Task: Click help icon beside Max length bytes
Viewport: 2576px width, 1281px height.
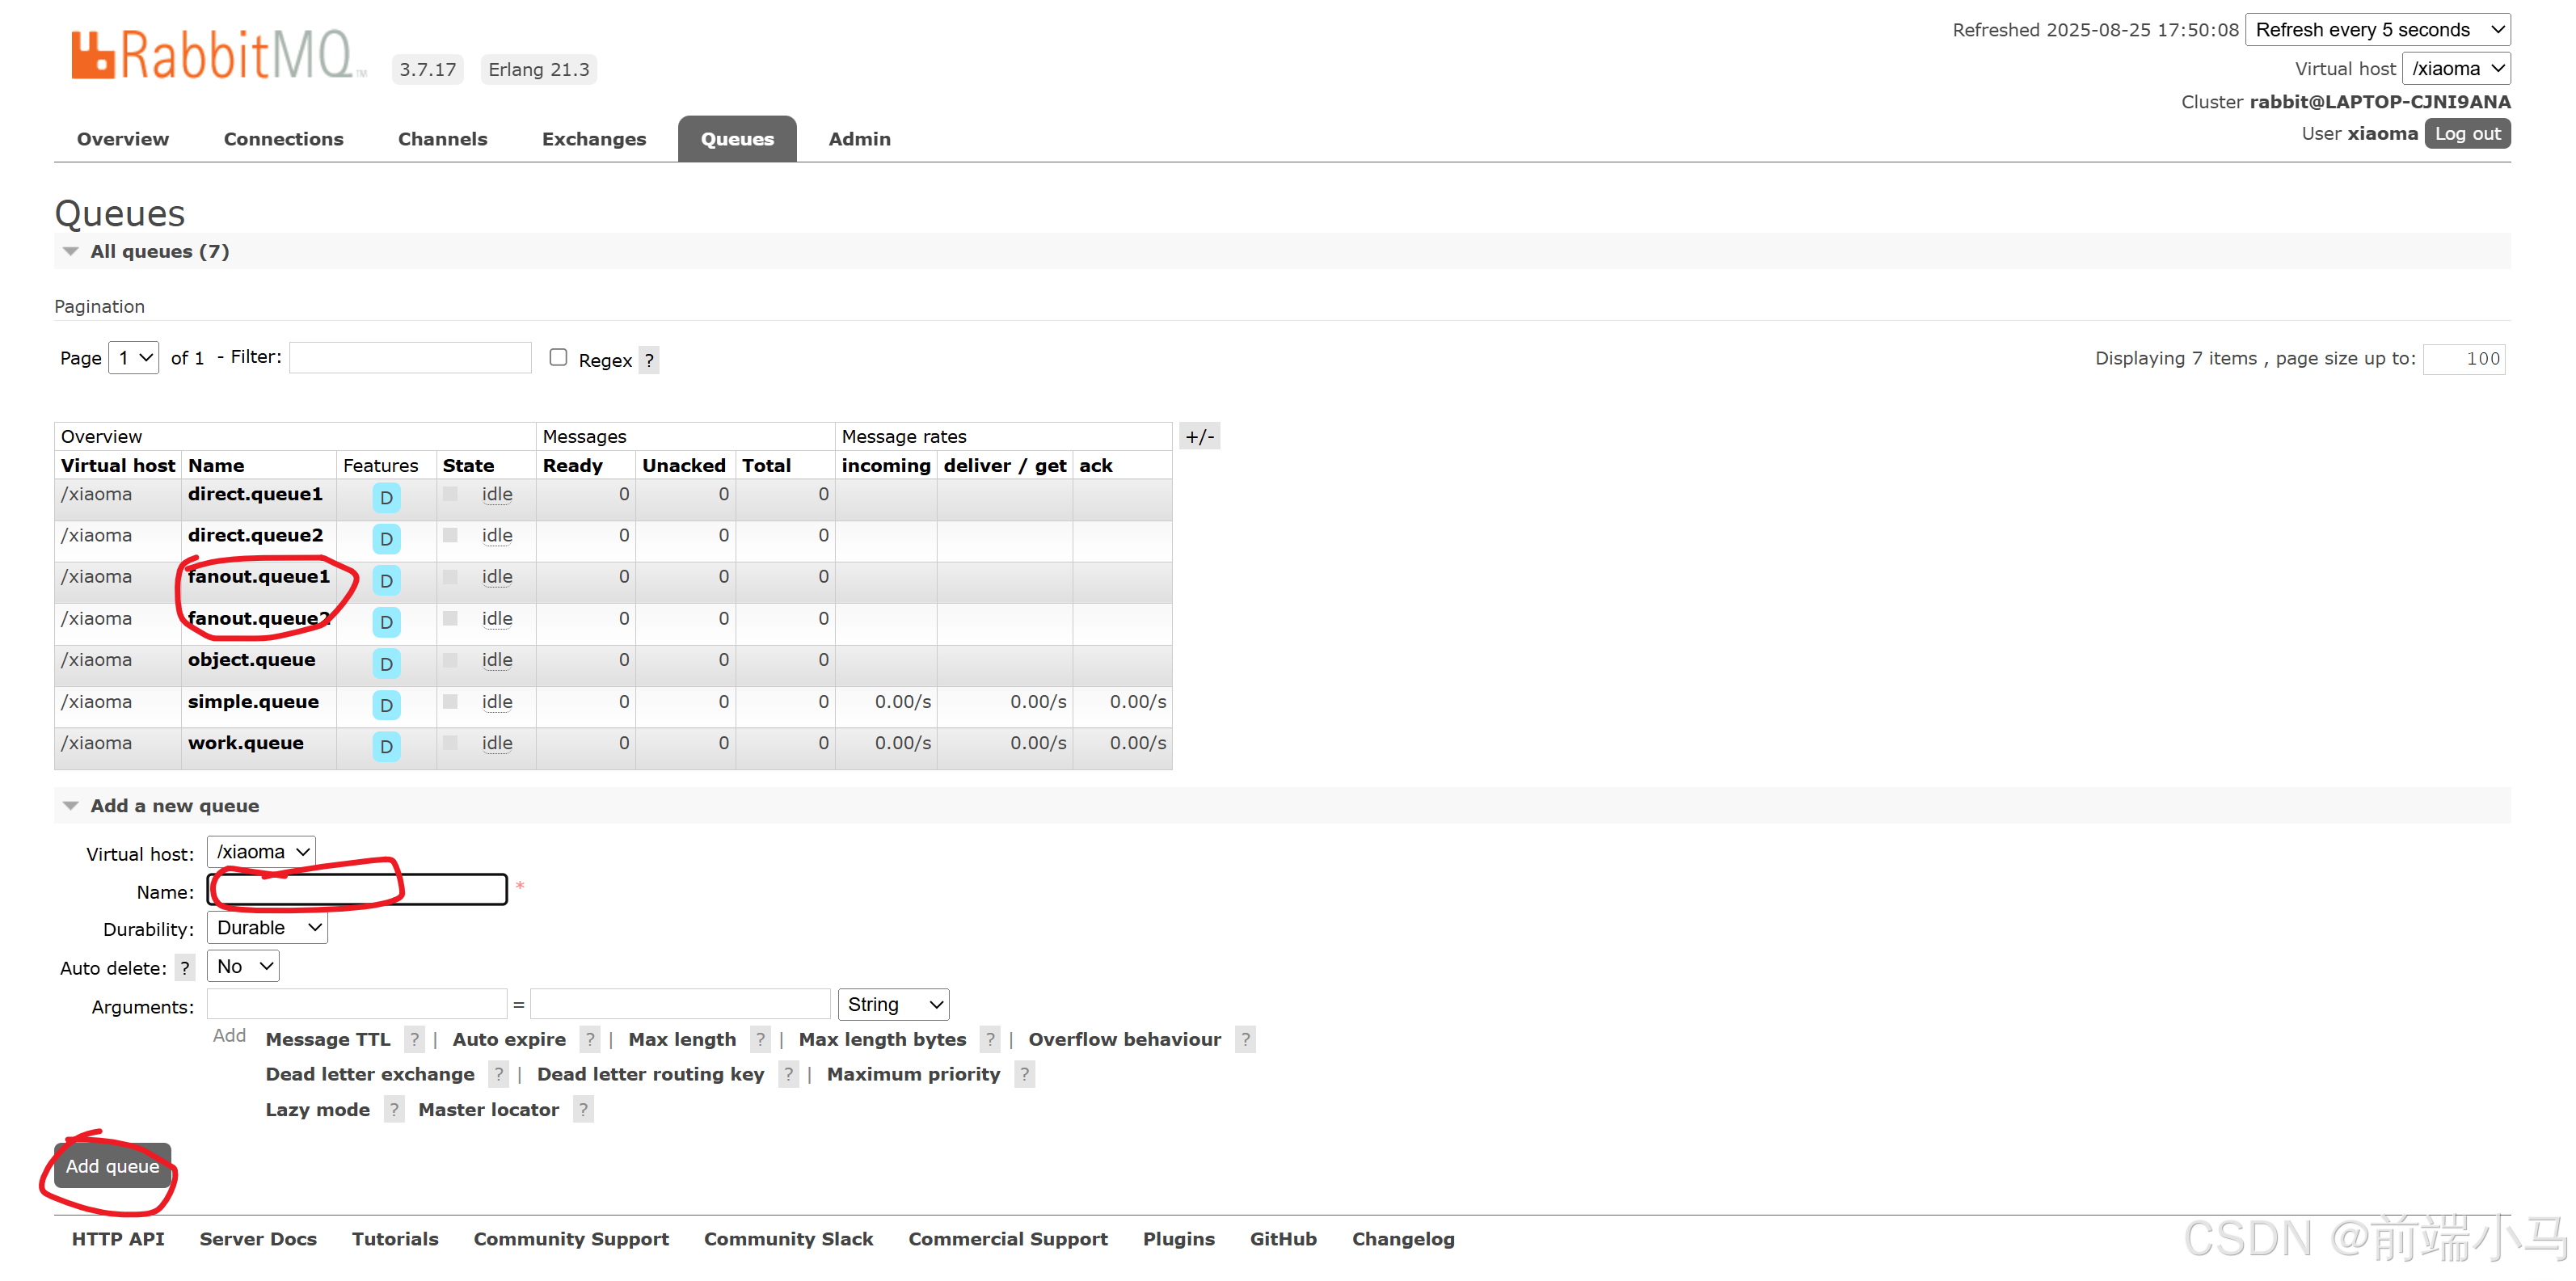Action: (x=990, y=1040)
